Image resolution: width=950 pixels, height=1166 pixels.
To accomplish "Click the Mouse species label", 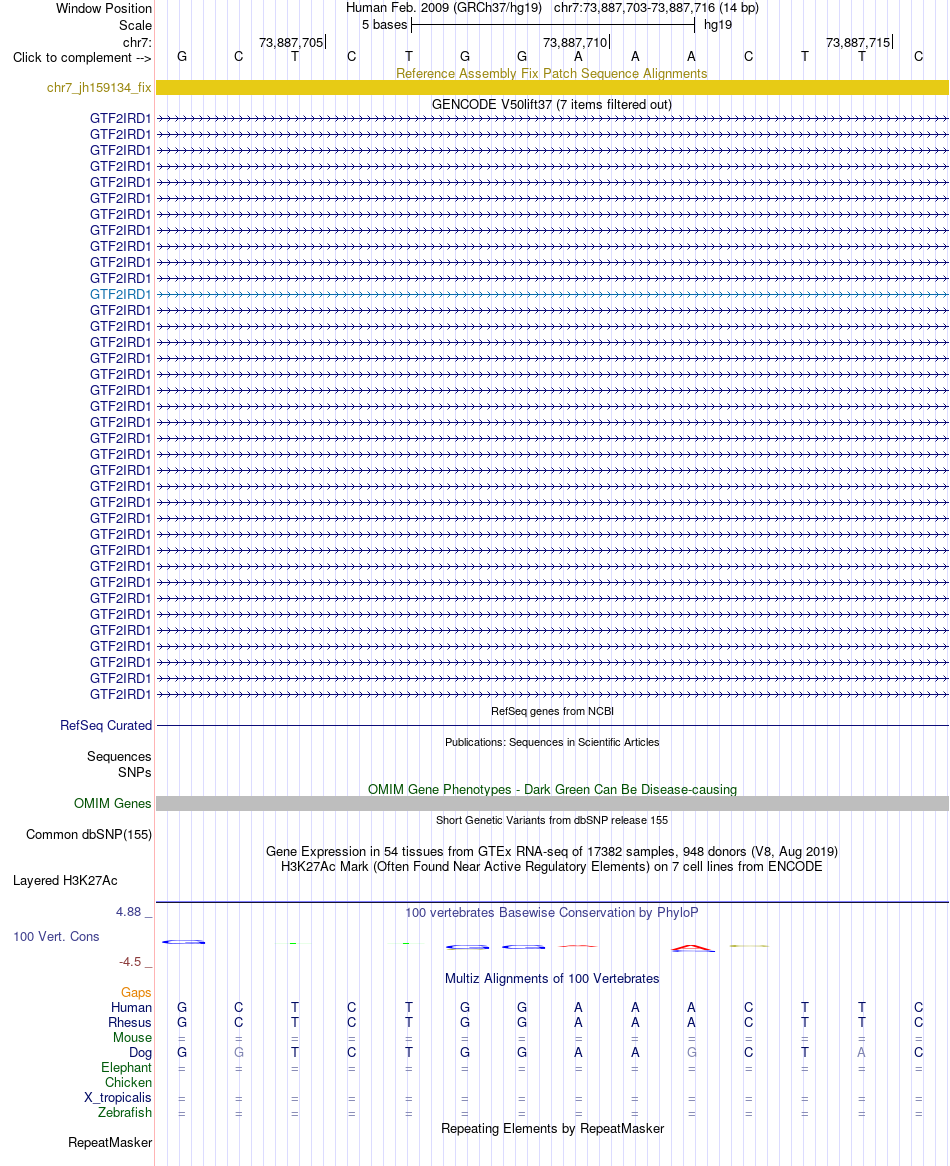I will [x=132, y=1038].
